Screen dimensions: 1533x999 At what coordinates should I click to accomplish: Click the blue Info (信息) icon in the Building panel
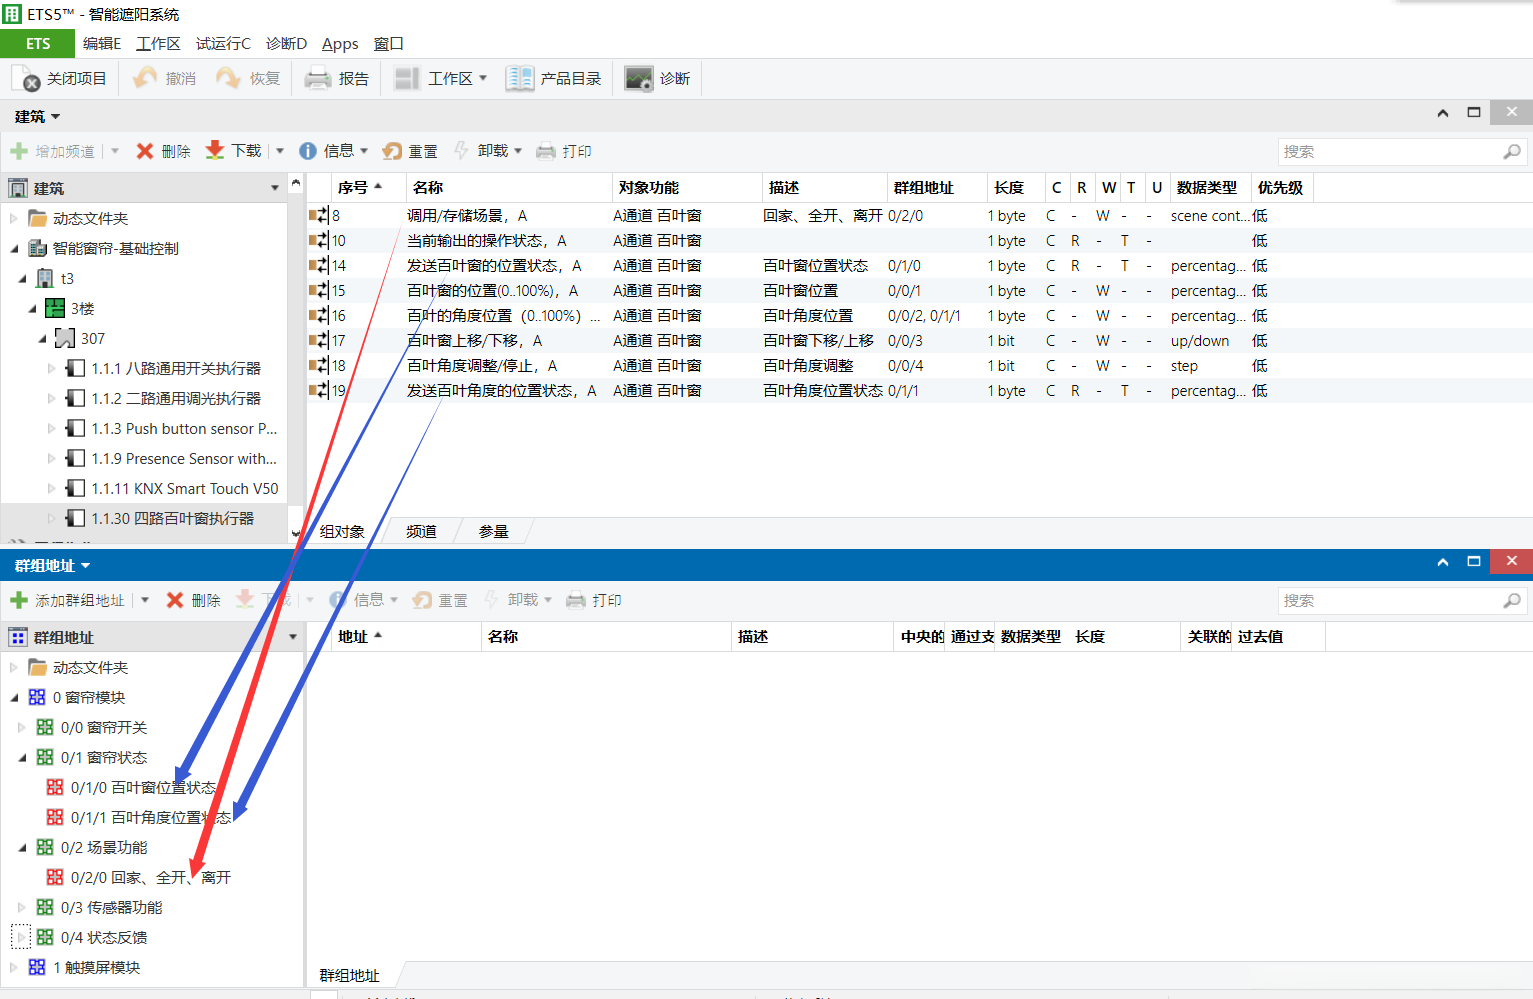308,151
